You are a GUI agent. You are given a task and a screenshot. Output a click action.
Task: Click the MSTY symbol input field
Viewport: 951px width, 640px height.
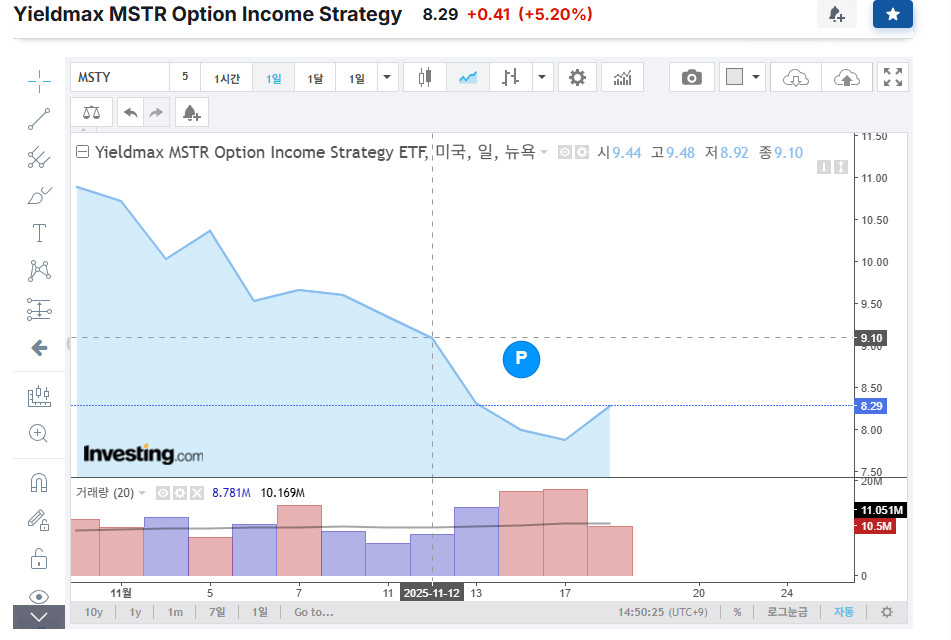click(x=119, y=78)
